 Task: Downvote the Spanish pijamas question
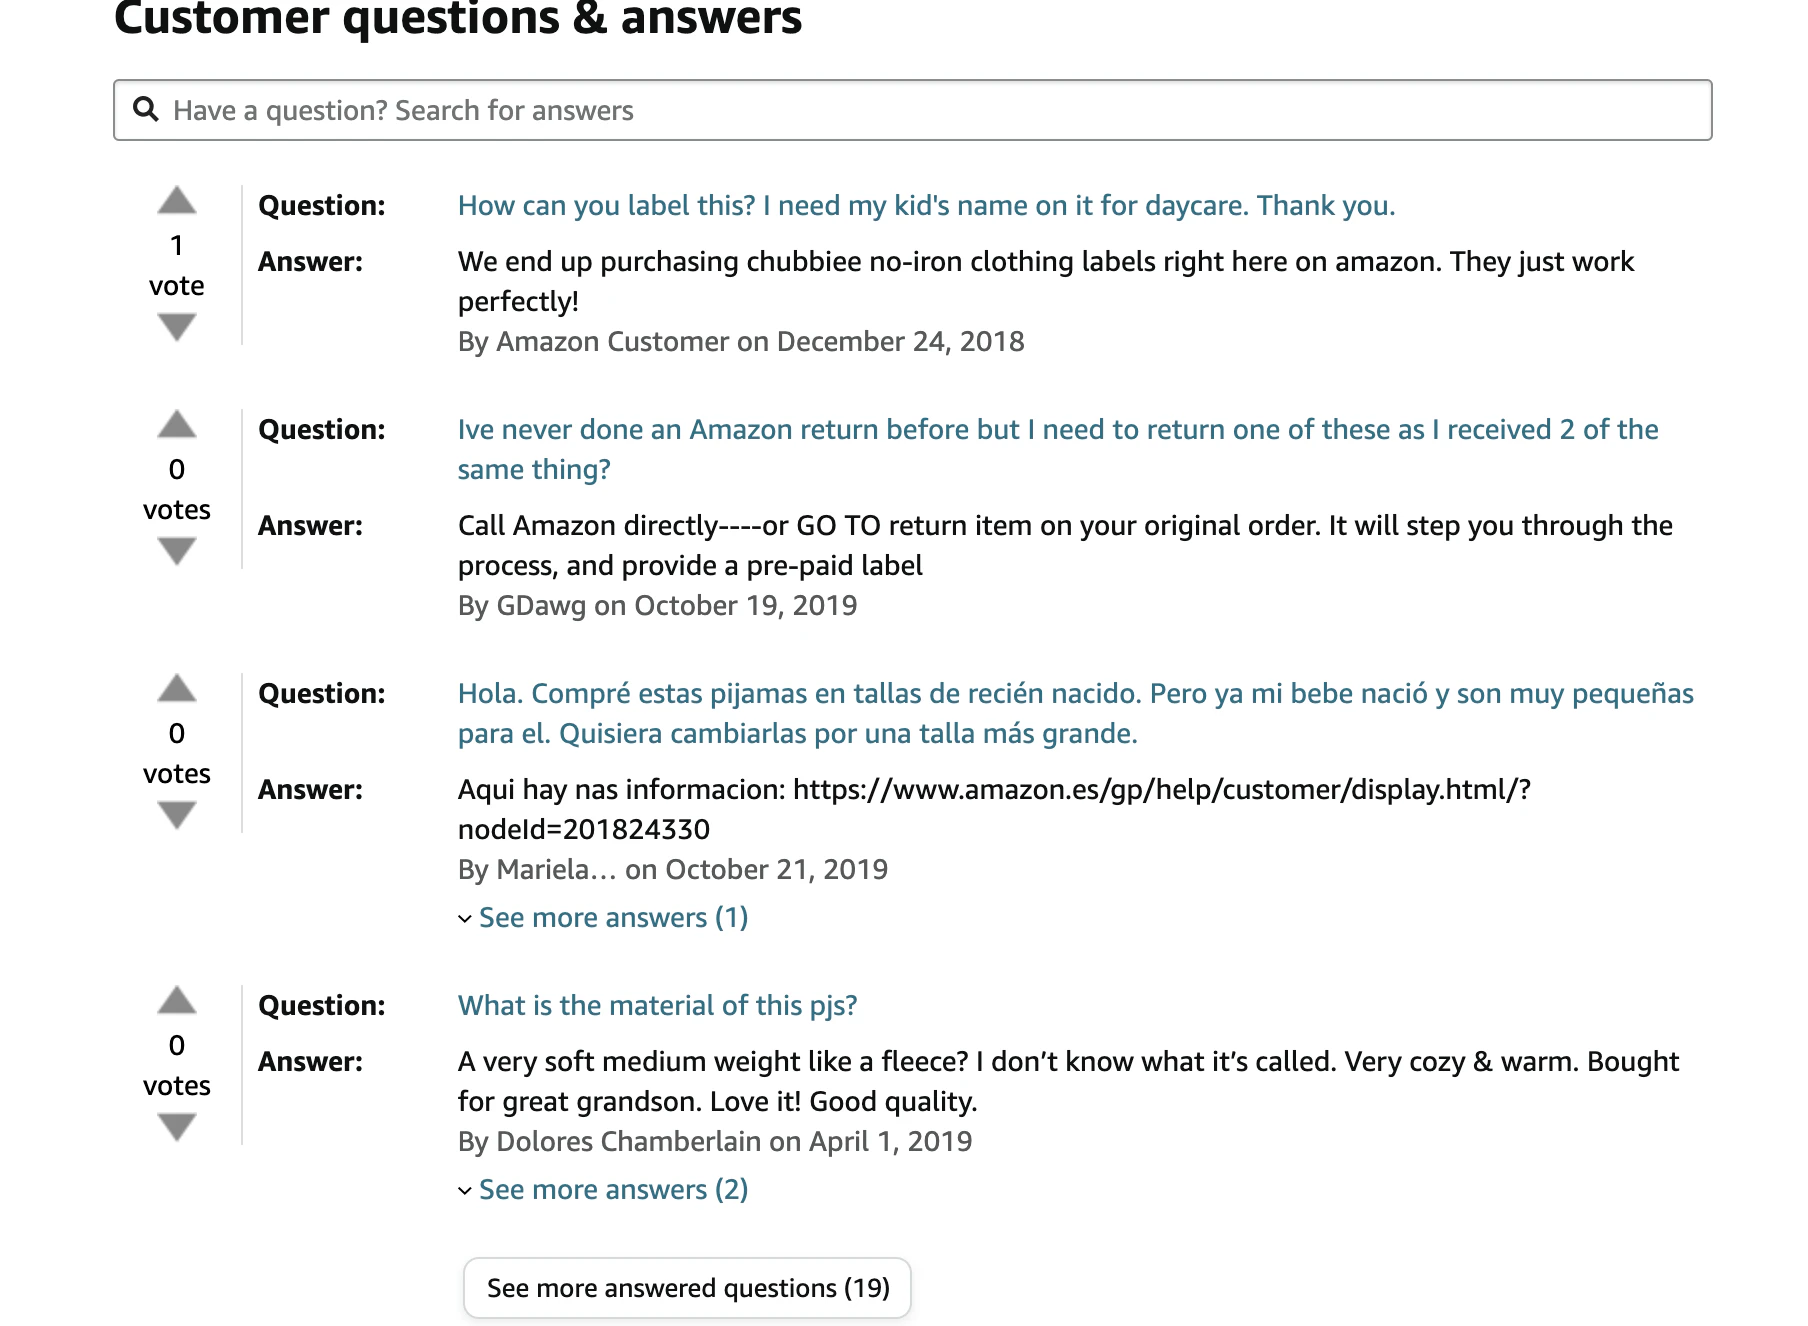click(177, 815)
